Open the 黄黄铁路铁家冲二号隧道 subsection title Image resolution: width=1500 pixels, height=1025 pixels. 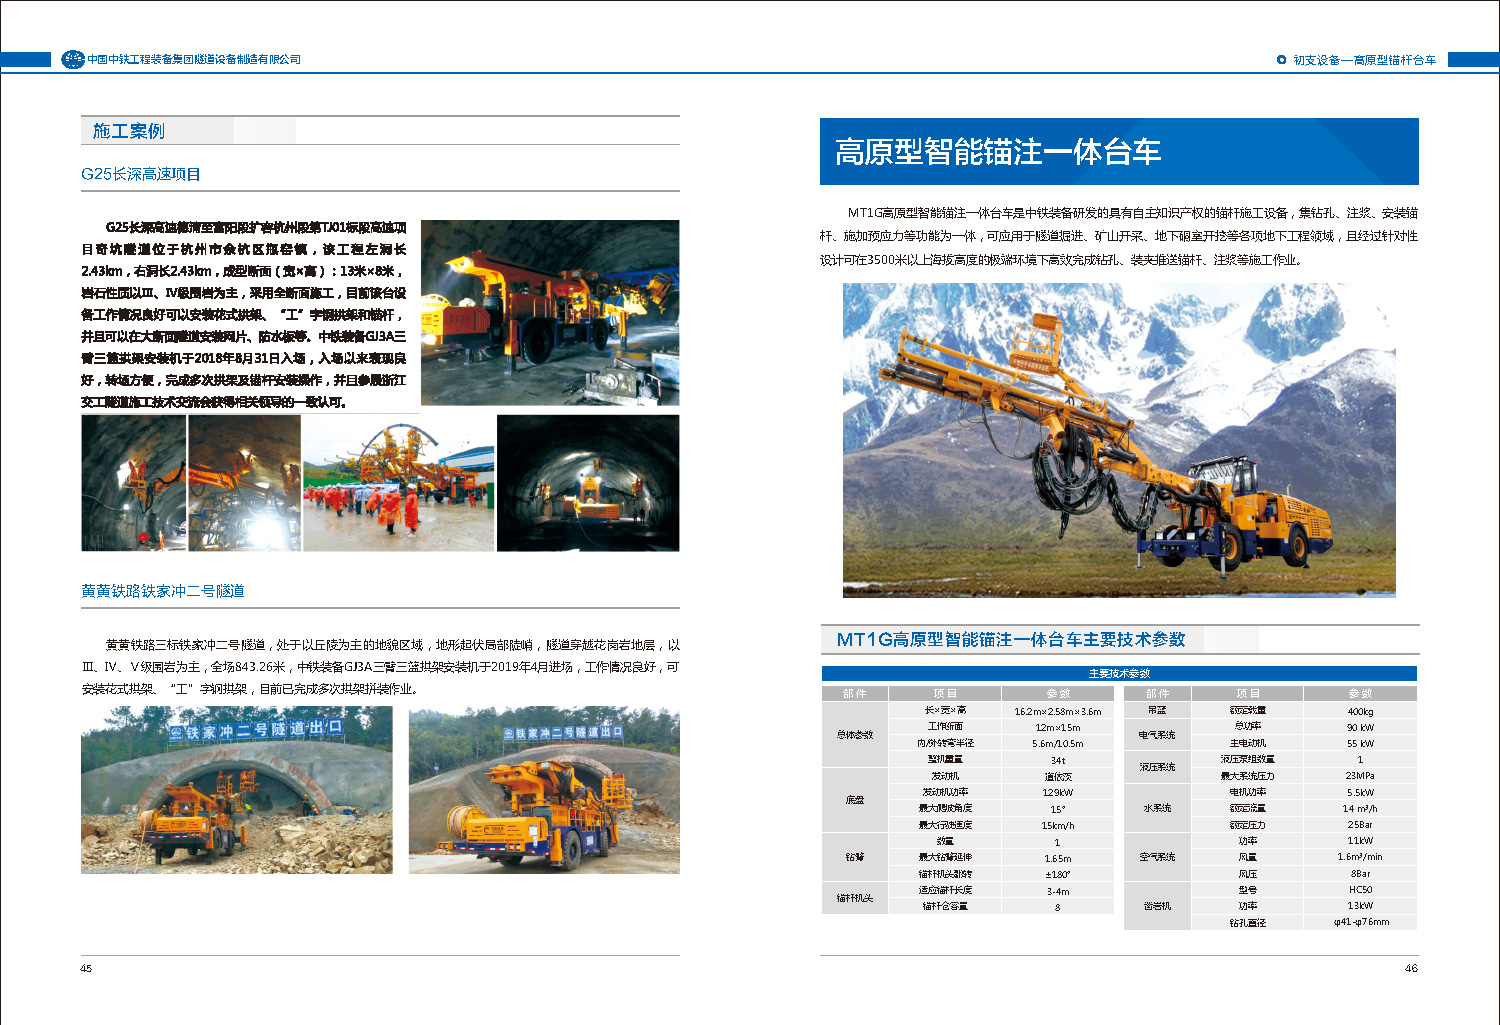pos(163,591)
